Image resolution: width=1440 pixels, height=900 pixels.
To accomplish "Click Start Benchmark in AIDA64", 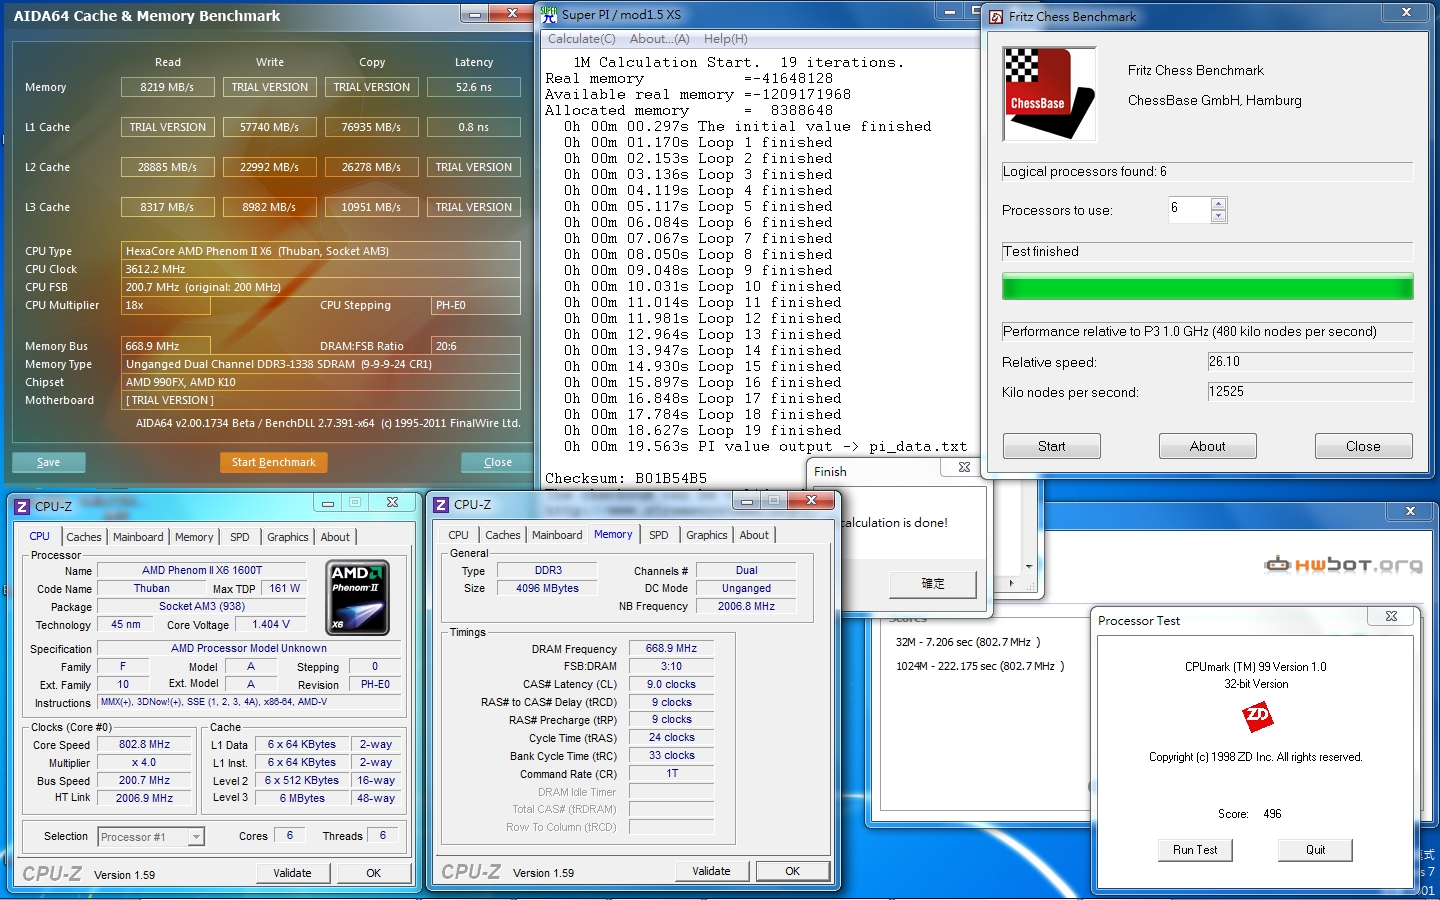I will 273,462.
